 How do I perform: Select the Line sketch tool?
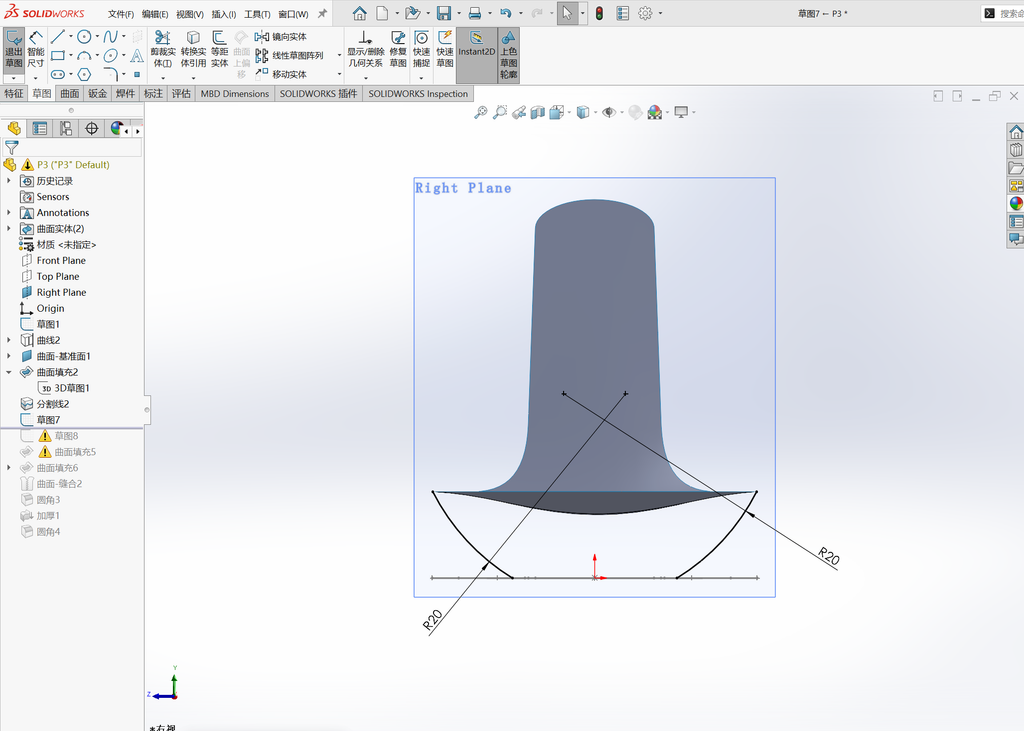(x=58, y=37)
